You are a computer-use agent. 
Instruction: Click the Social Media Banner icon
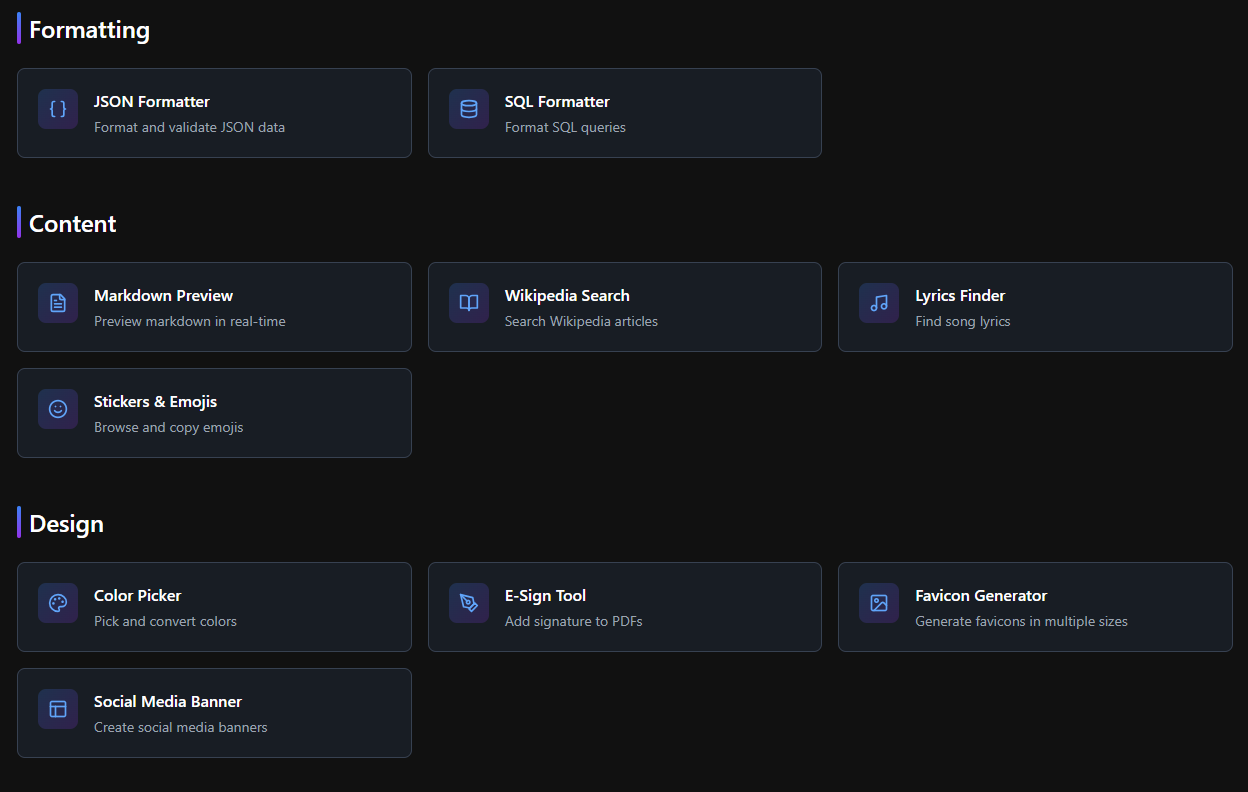coord(58,709)
